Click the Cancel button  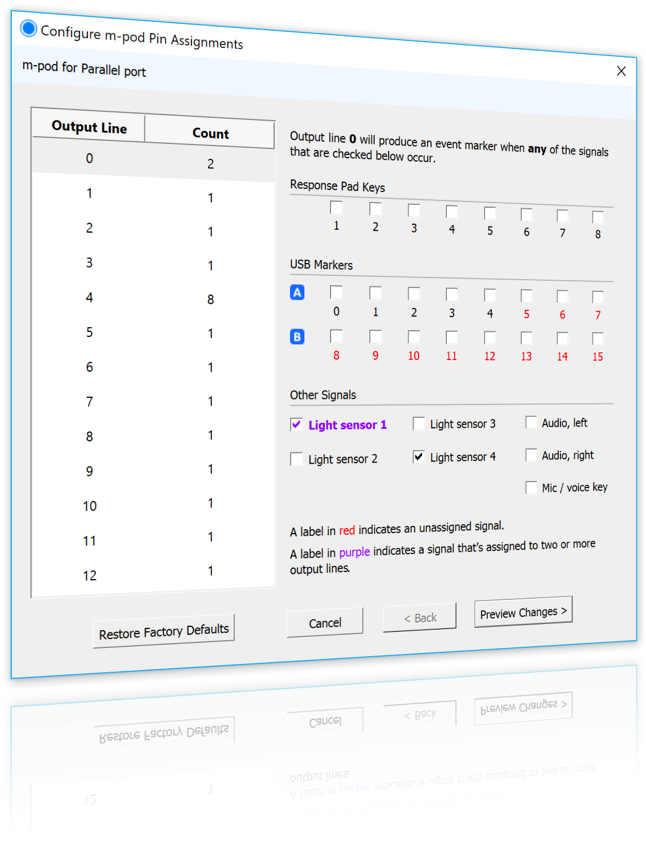(325, 622)
